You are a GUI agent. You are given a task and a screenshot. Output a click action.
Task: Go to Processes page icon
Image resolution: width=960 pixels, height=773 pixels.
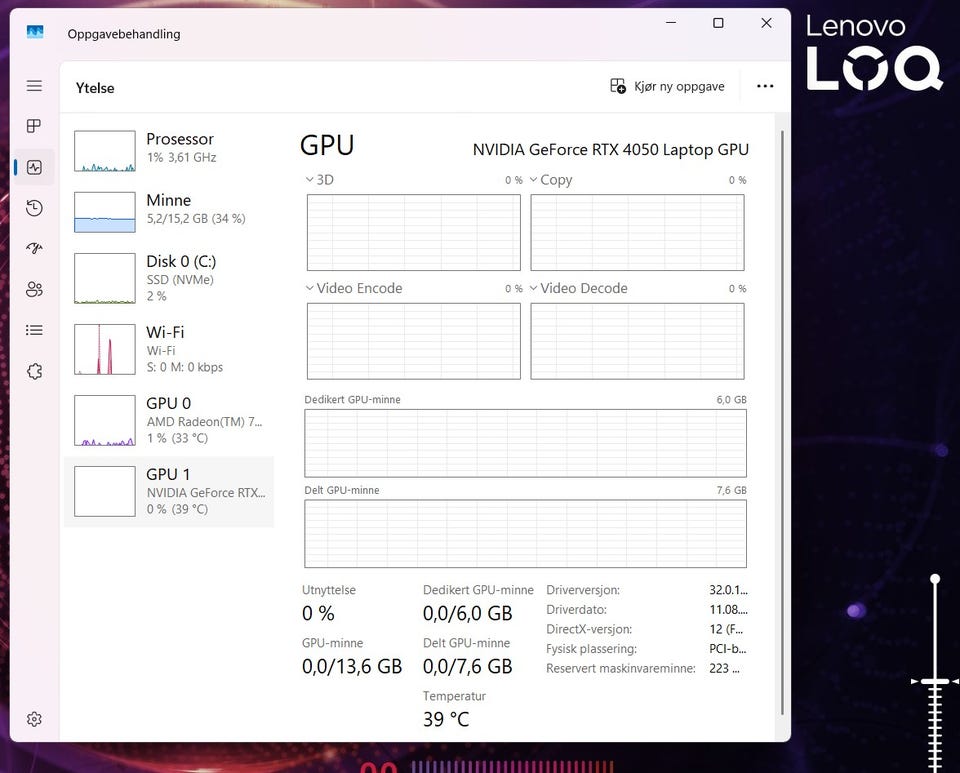coord(34,126)
